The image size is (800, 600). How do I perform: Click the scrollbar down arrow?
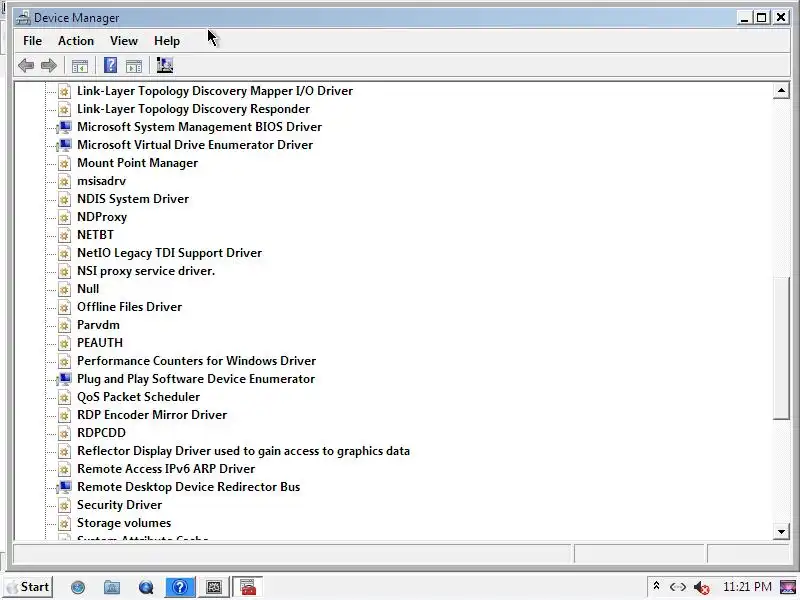click(781, 532)
